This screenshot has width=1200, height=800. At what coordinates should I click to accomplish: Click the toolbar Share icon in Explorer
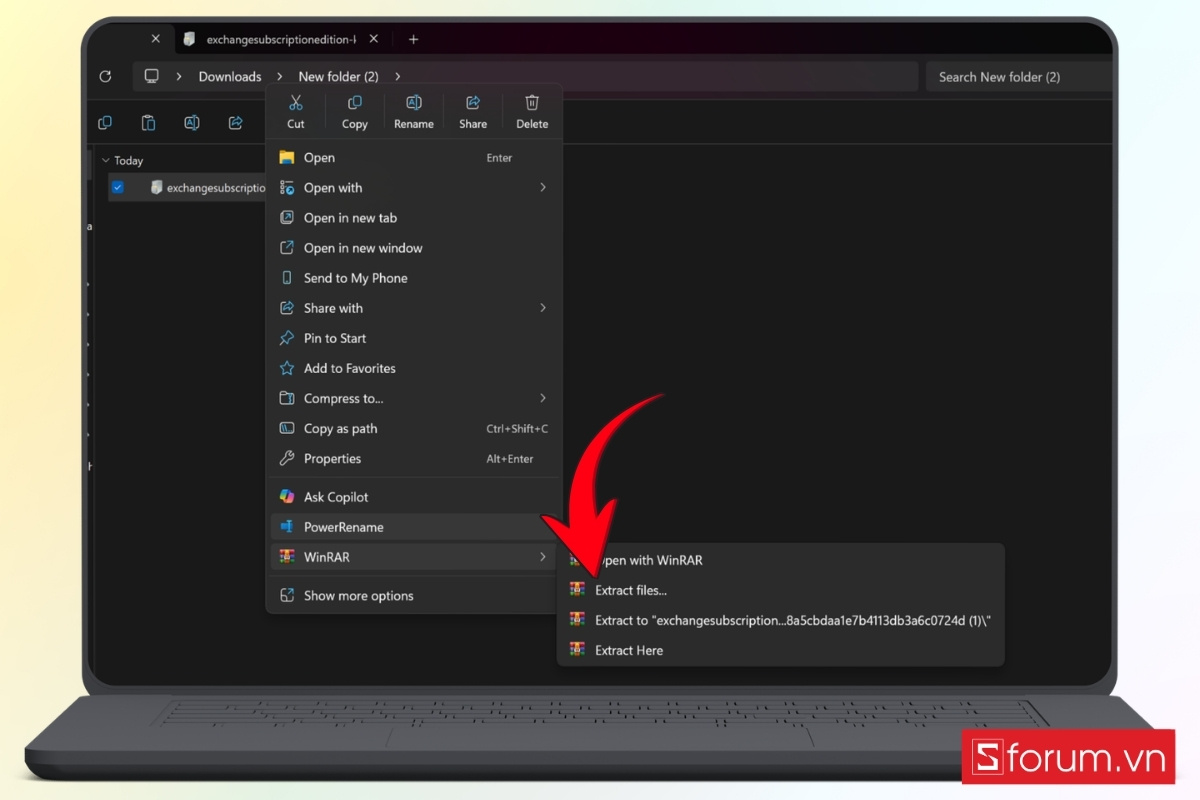click(x=236, y=123)
